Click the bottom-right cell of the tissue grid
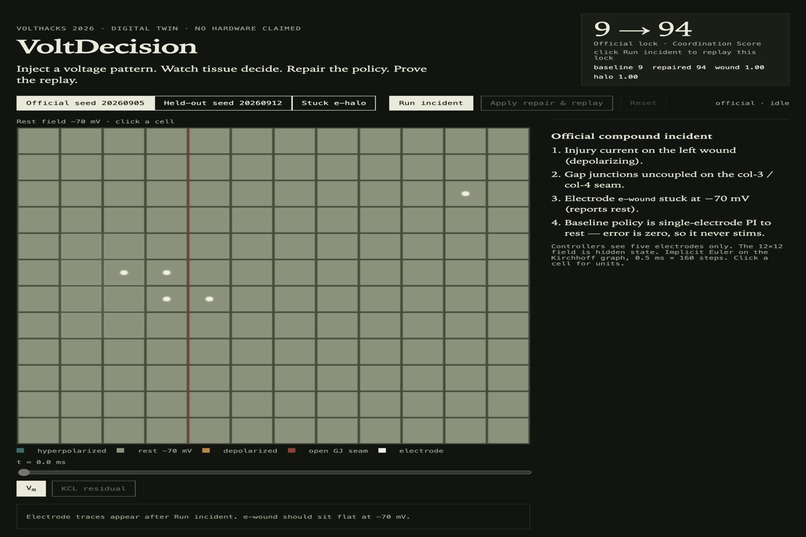806x537 pixels. click(x=508, y=431)
